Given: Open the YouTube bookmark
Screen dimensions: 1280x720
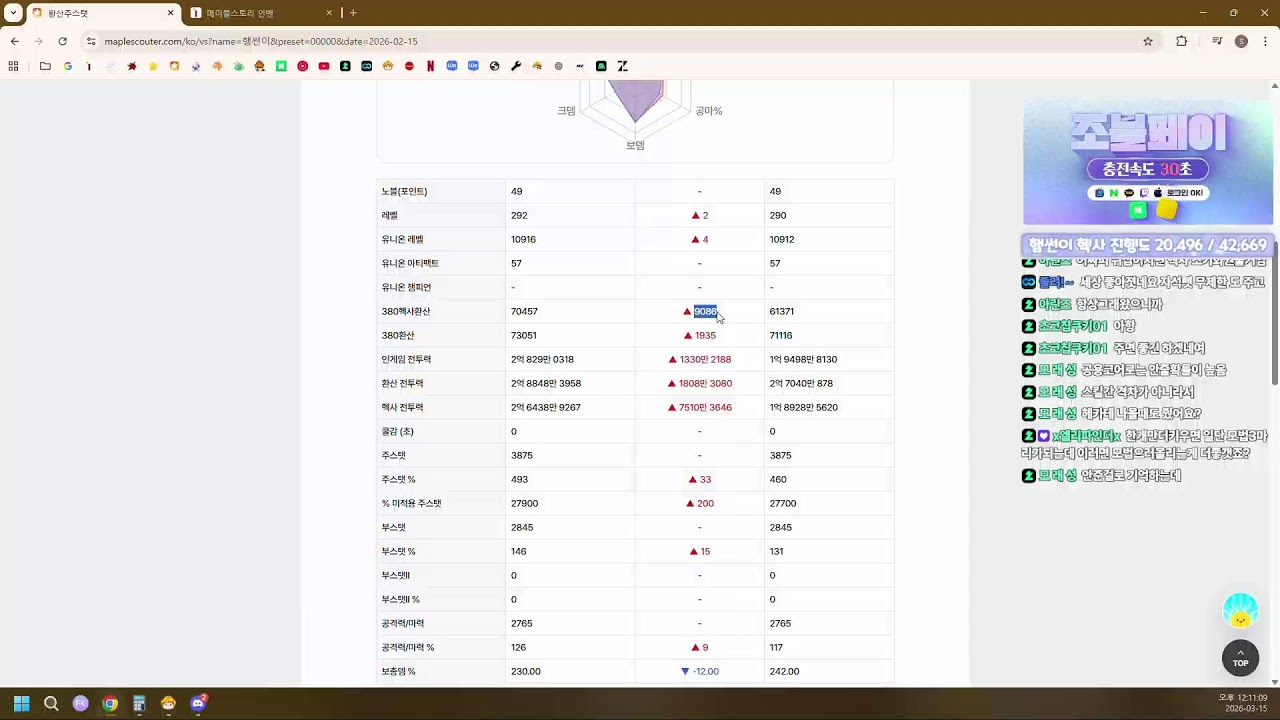Looking at the screenshot, I should [324, 66].
